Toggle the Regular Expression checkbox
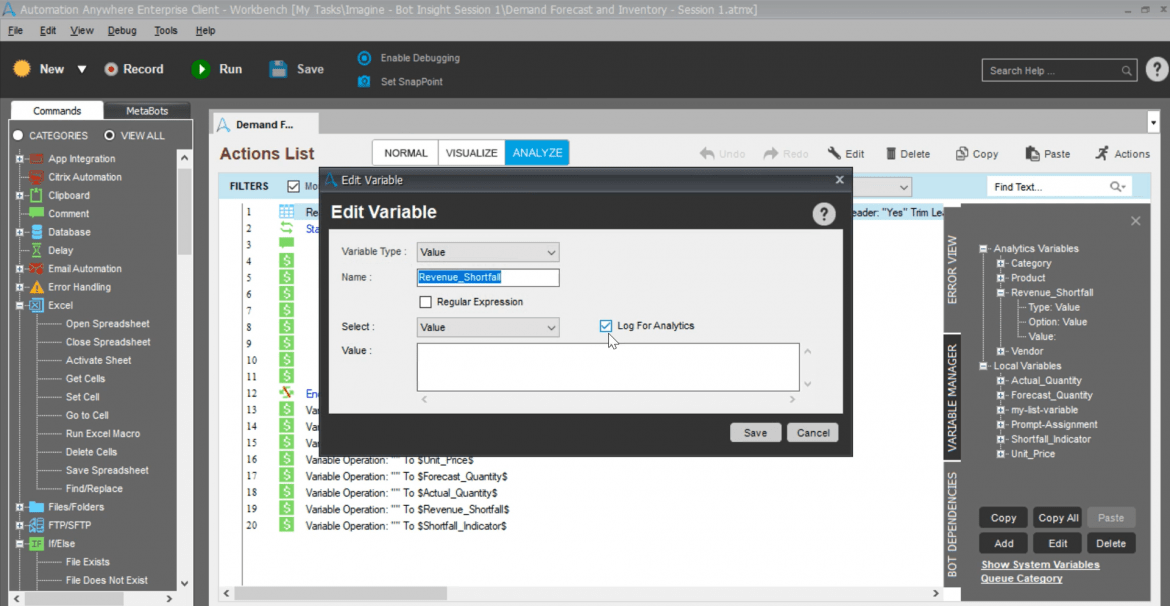1170x606 pixels. [x=425, y=302]
